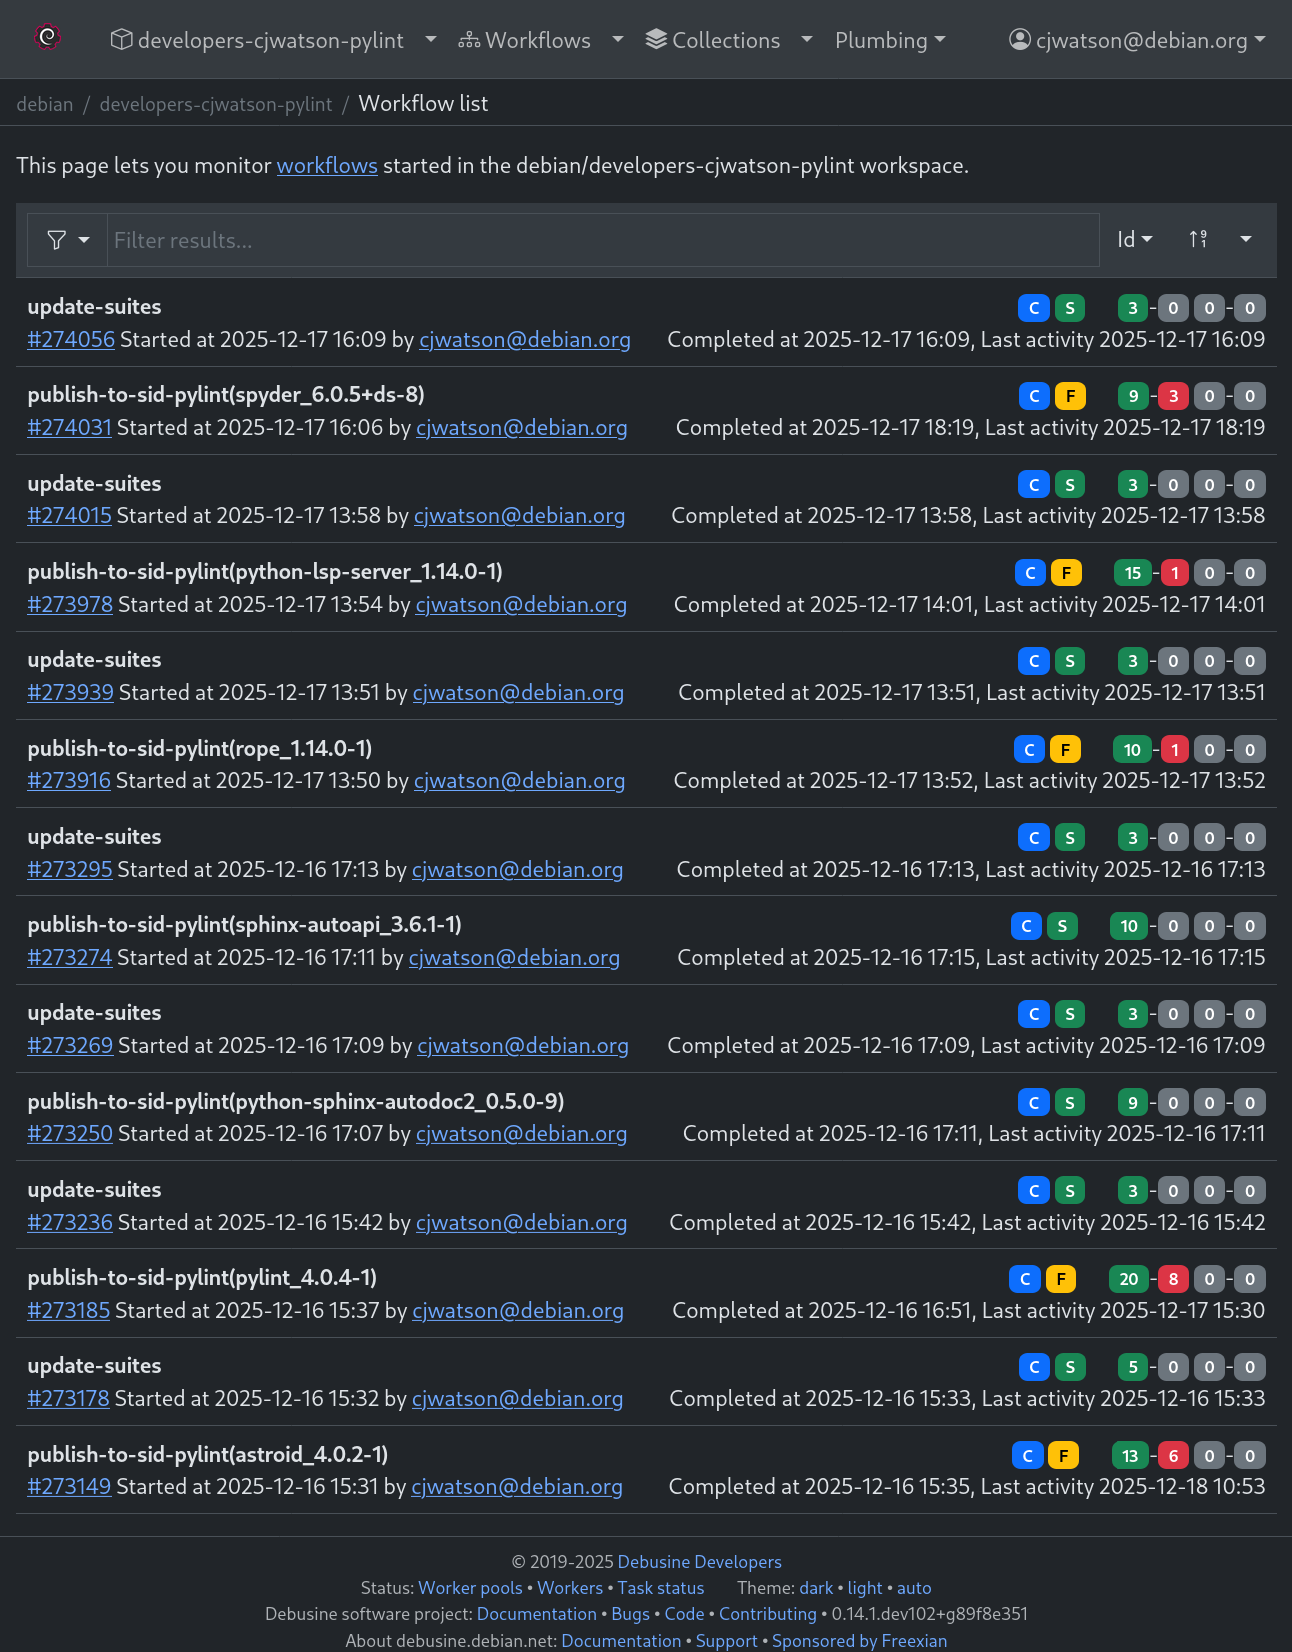Open the workspace dropdown arrow beside developers-cjwatson-pylint

click(x=431, y=39)
